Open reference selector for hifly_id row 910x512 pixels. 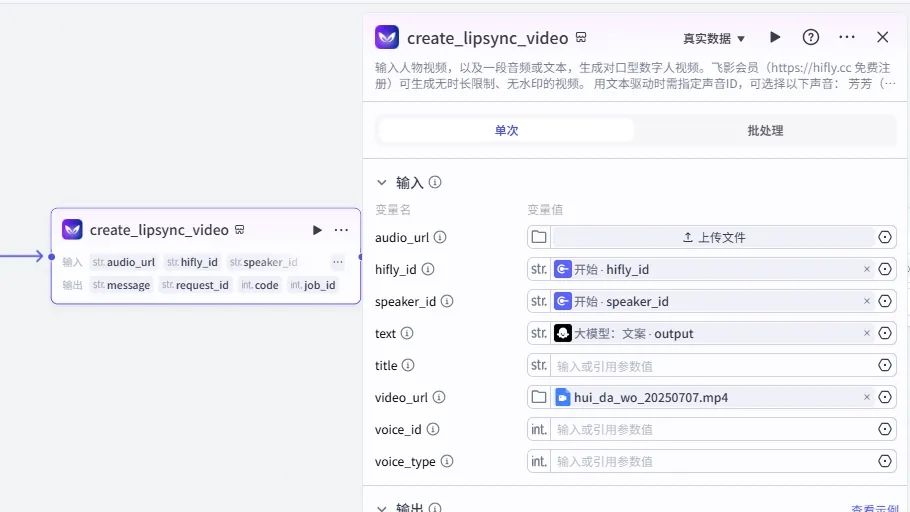884,269
